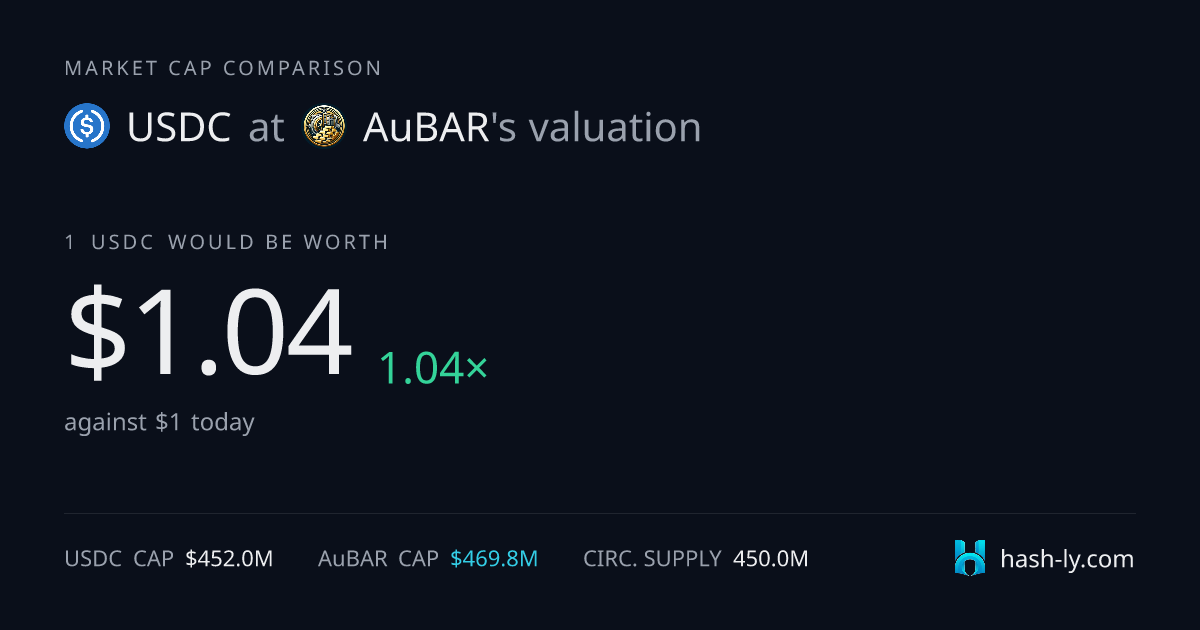Click the blue USDC coin icon
This screenshot has height=630, width=1200.
pyautogui.click(x=87, y=127)
